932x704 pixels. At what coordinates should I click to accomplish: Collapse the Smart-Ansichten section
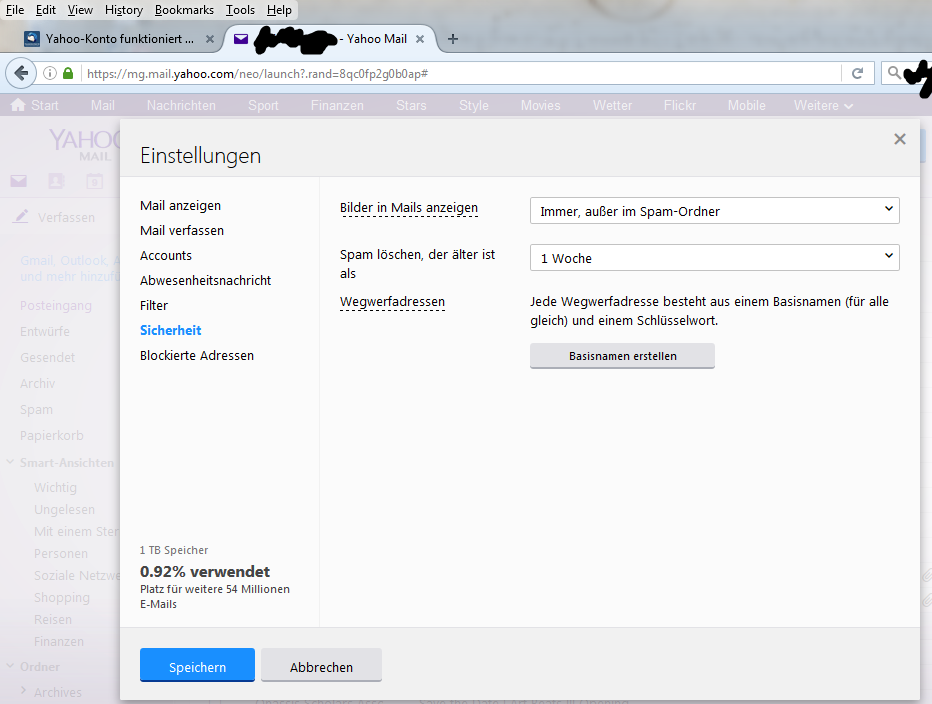(10, 462)
